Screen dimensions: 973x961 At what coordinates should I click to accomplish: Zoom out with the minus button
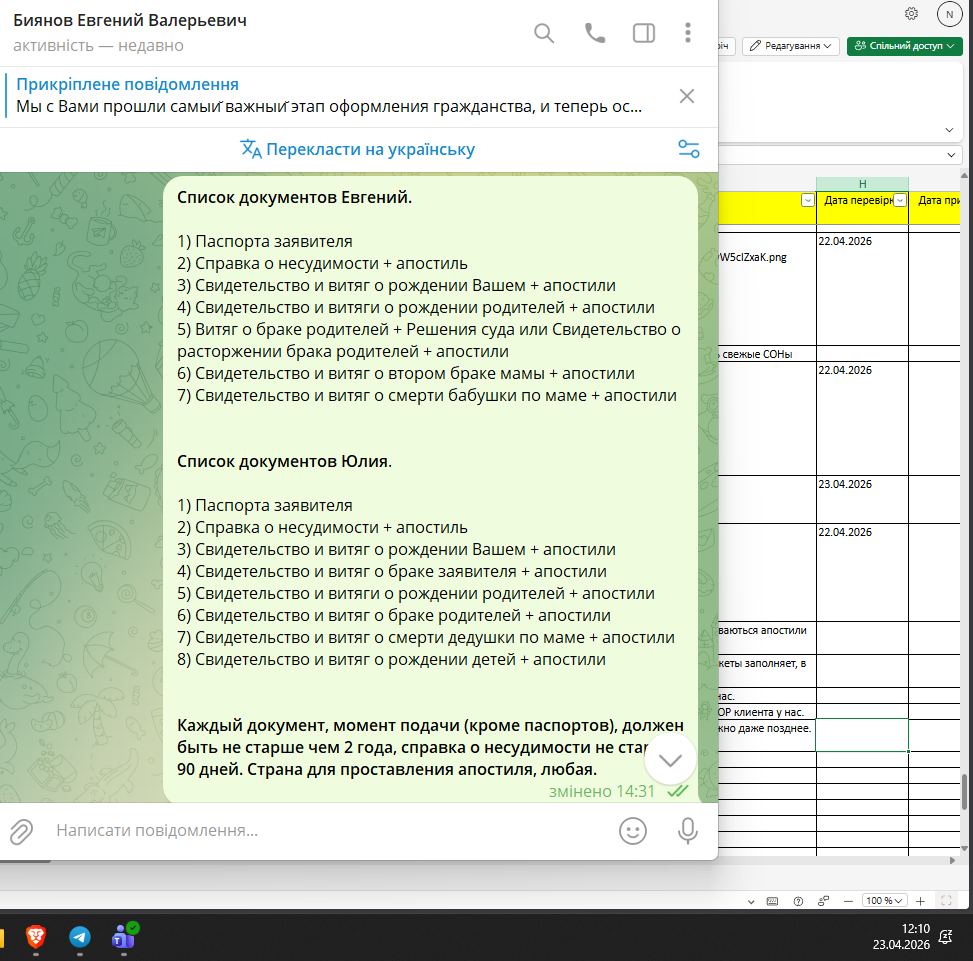[848, 901]
